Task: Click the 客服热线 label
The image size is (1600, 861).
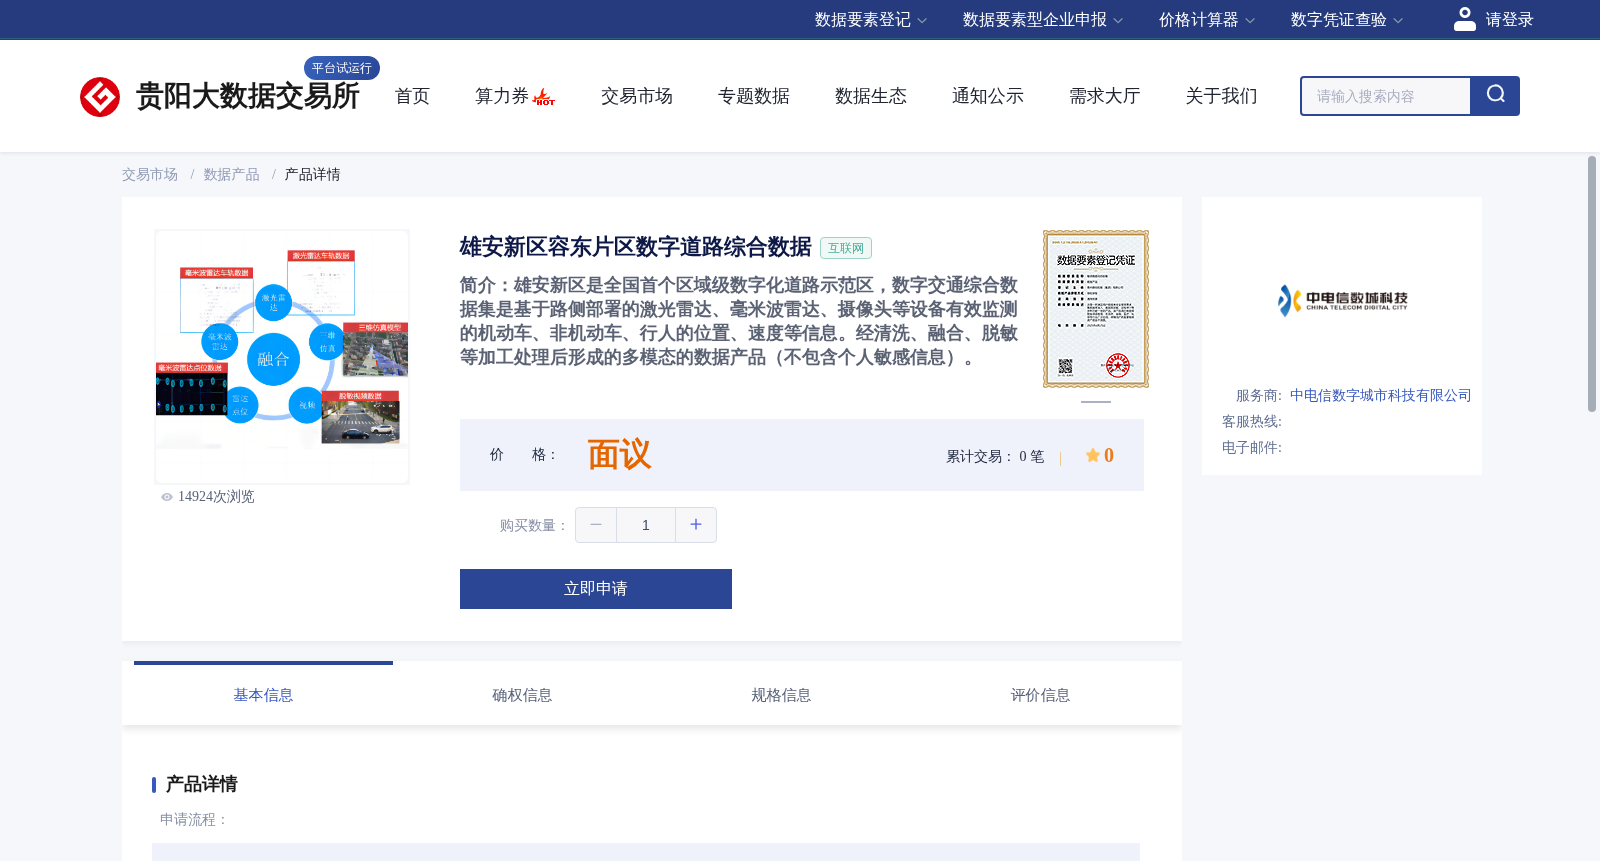Action: click(1252, 422)
